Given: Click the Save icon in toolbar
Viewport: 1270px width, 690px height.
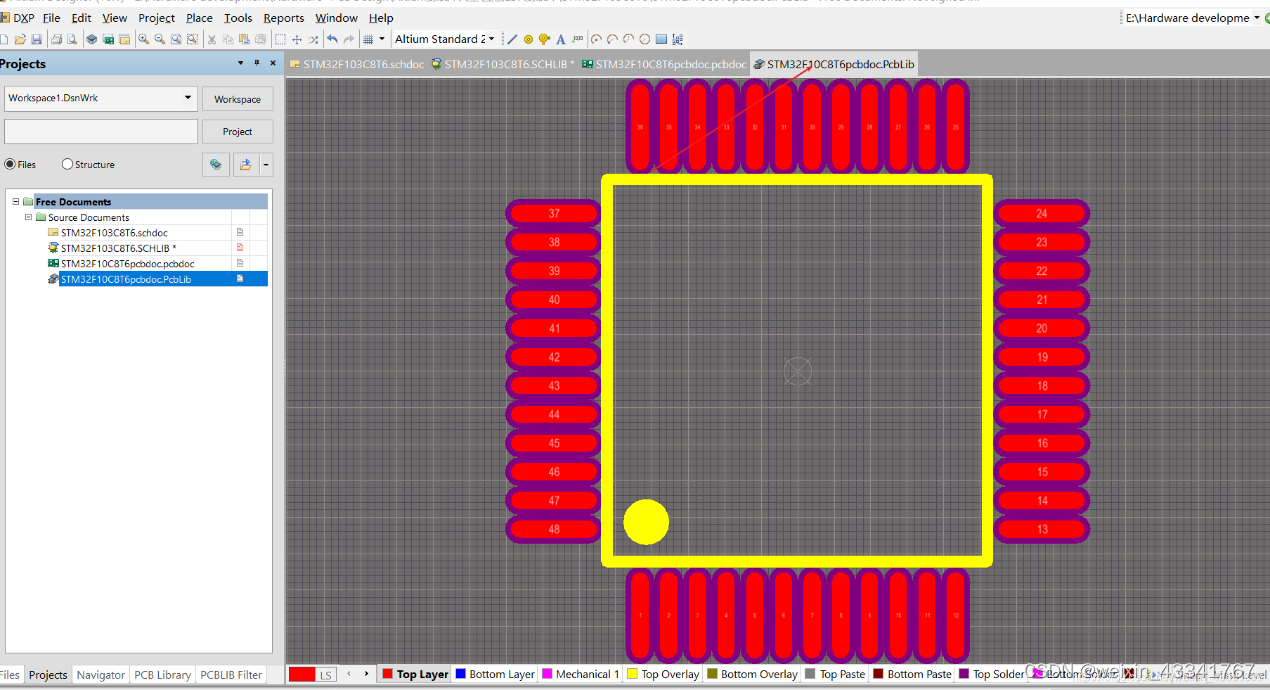Looking at the screenshot, I should click(x=36, y=39).
